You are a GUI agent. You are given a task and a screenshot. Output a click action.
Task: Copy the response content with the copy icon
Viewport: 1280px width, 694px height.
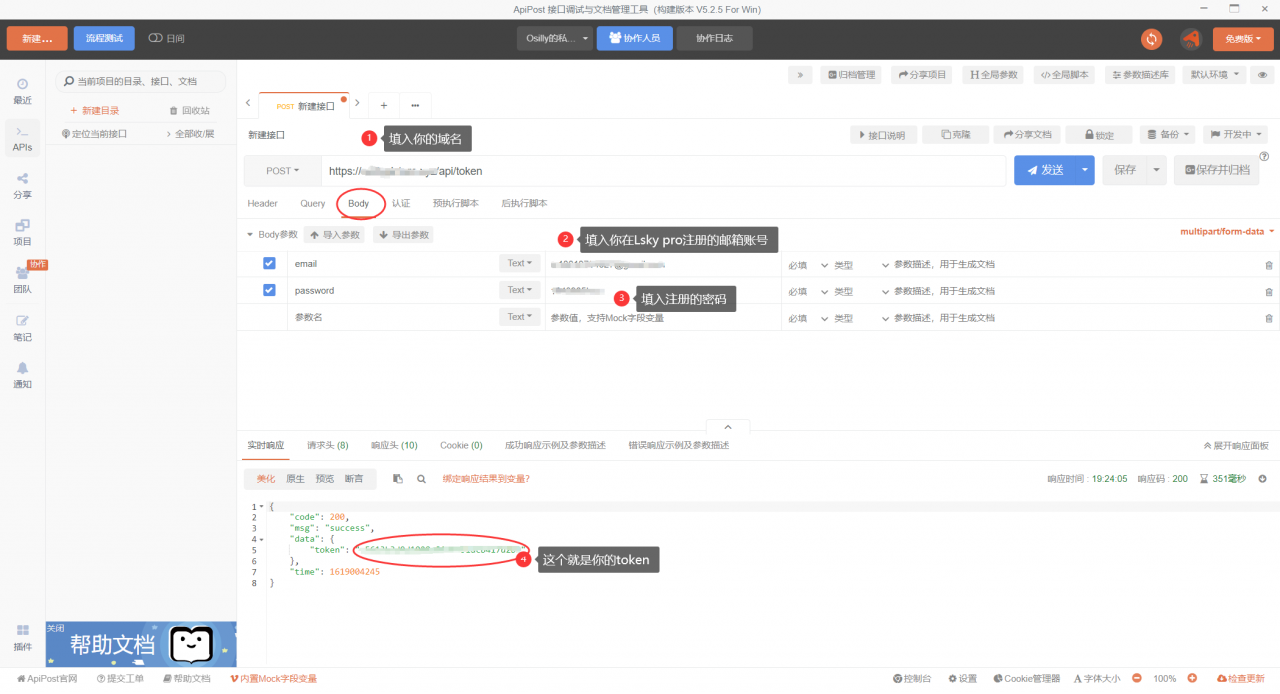398,479
